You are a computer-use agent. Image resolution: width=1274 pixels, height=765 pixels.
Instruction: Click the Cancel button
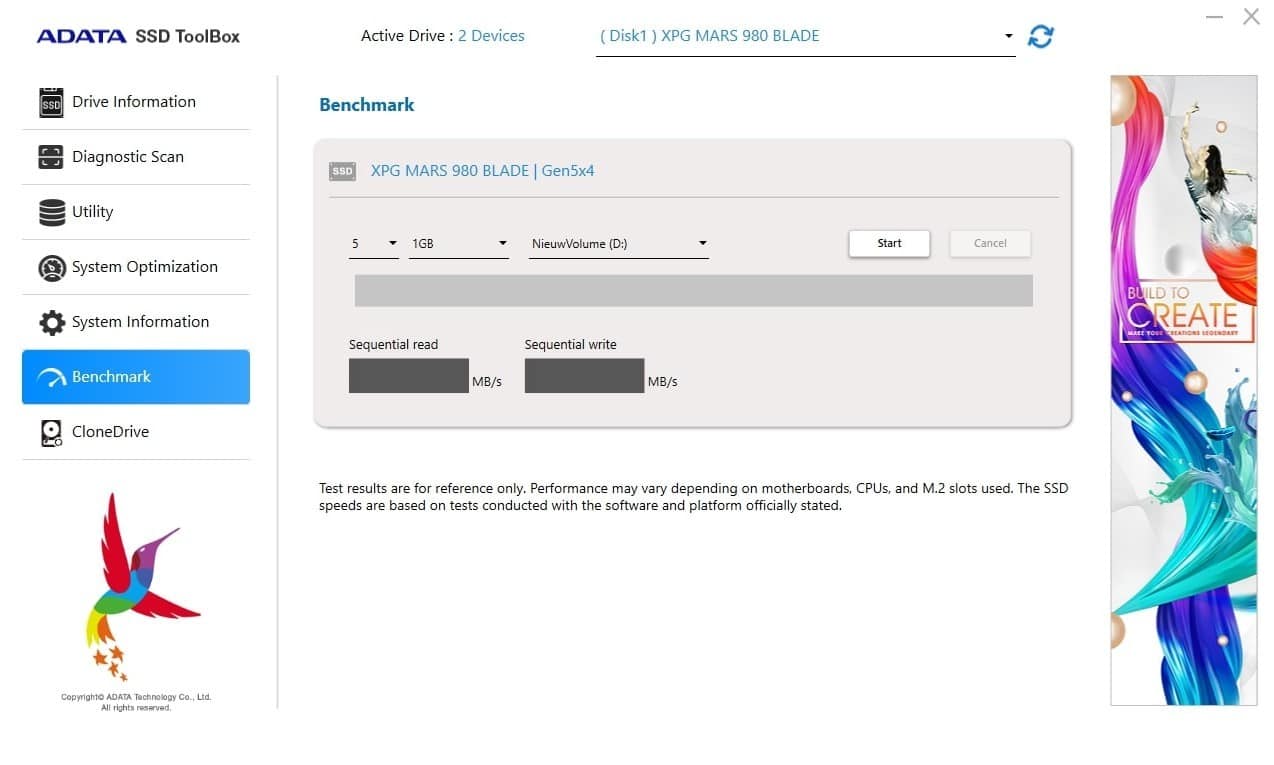[x=990, y=243]
